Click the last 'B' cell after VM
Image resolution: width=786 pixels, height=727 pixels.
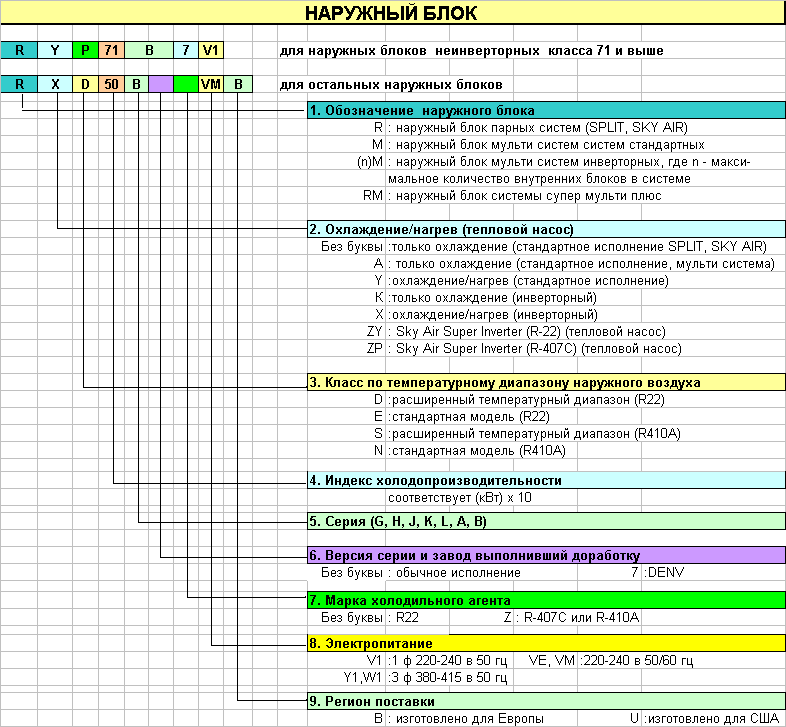(238, 84)
